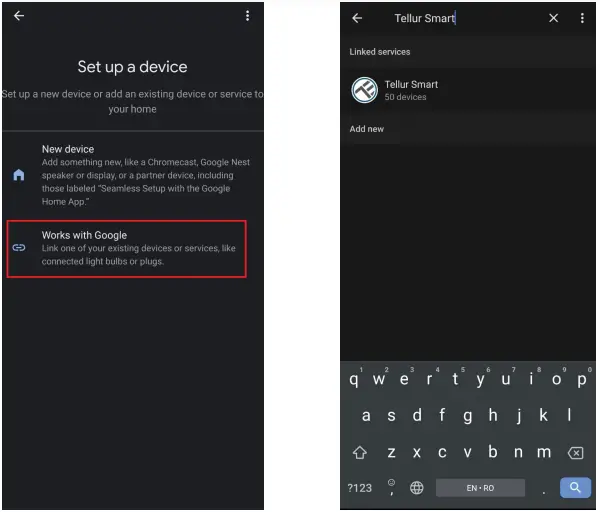
Task: Tap the globe language switch key
Action: point(417,488)
